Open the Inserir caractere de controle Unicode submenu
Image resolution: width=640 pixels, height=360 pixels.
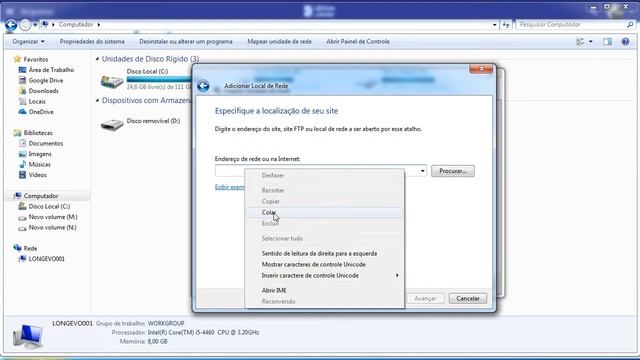[324, 276]
